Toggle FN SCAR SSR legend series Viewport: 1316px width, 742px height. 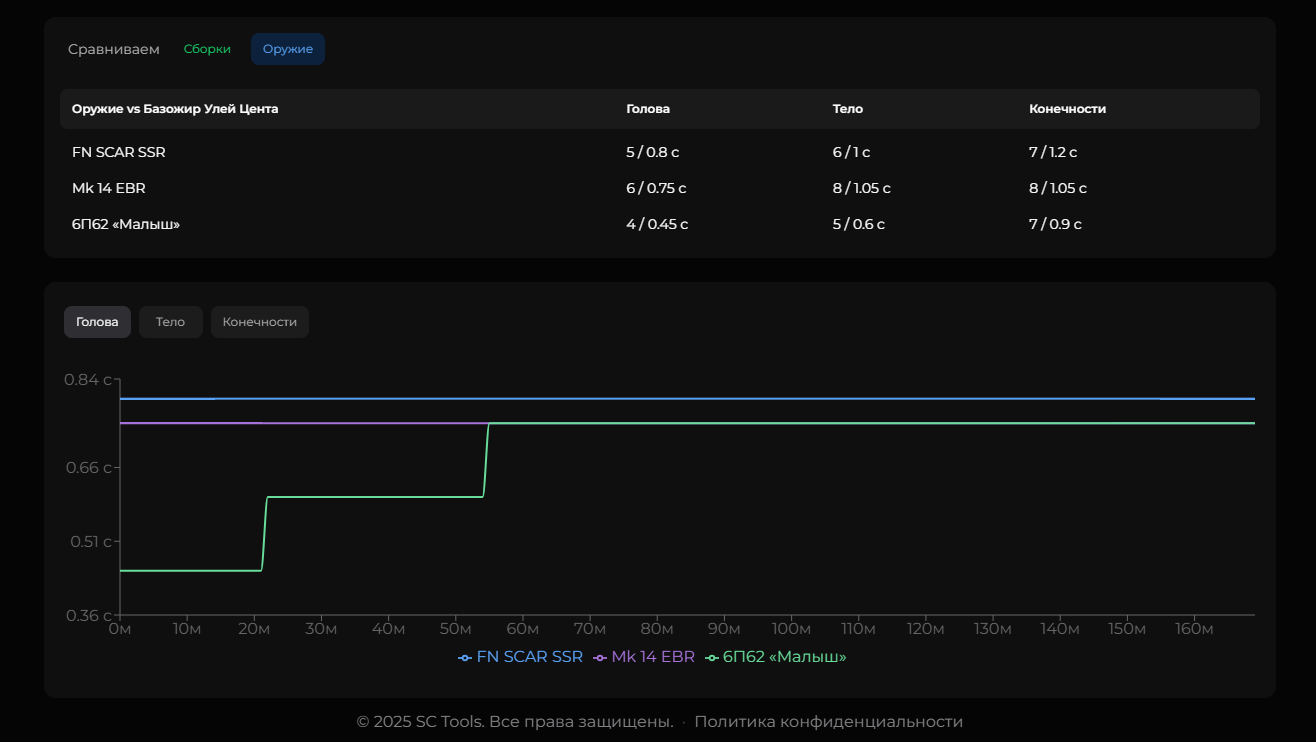(x=520, y=657)
